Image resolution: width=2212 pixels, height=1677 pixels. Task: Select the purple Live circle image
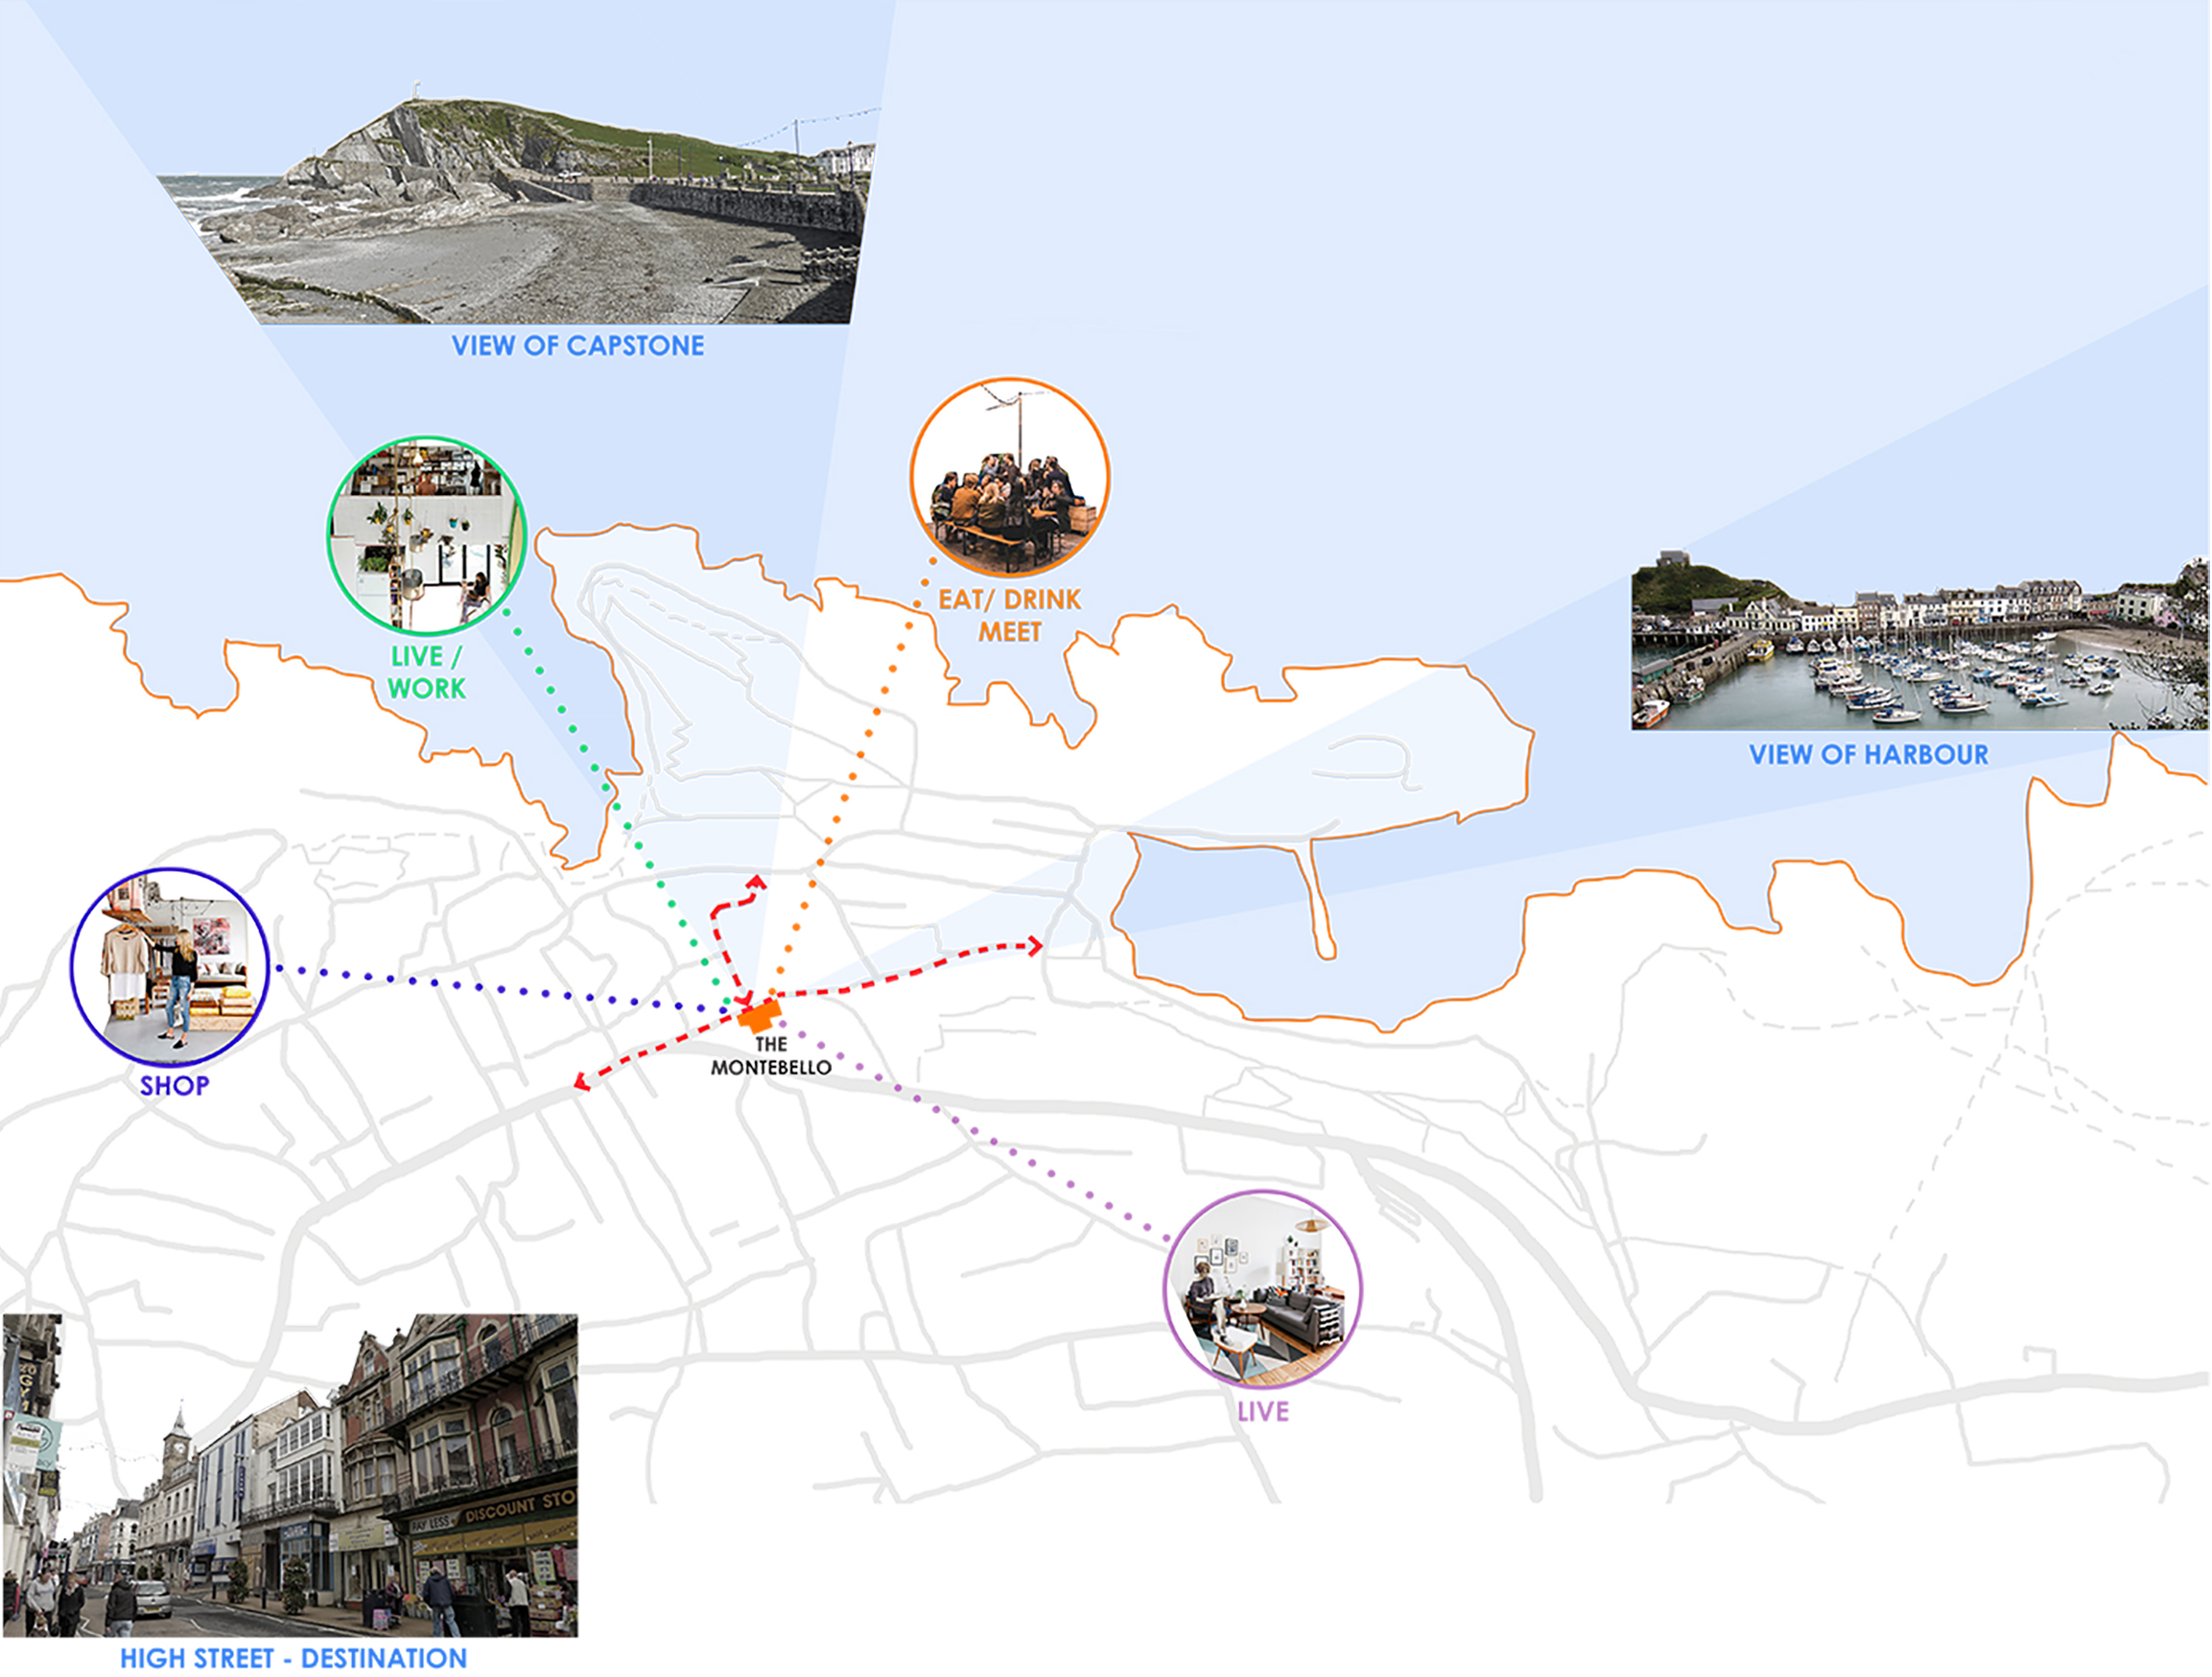tap(1262, 1289)
